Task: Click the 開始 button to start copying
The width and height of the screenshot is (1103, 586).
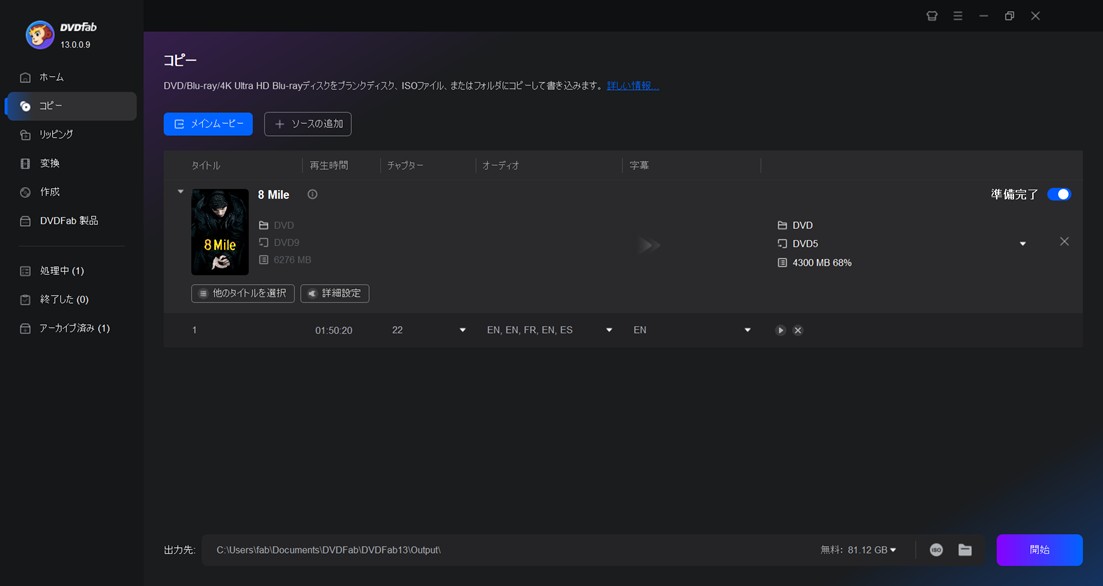Action: [x=1039, y=549]
